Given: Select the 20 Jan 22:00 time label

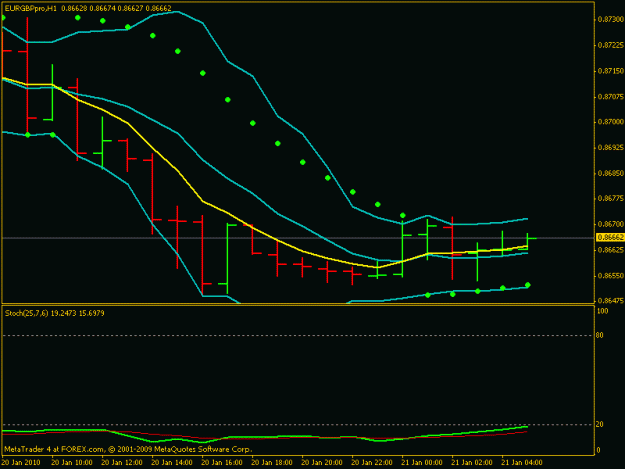Looking at the screenshot, I should [x=372, y=463].
